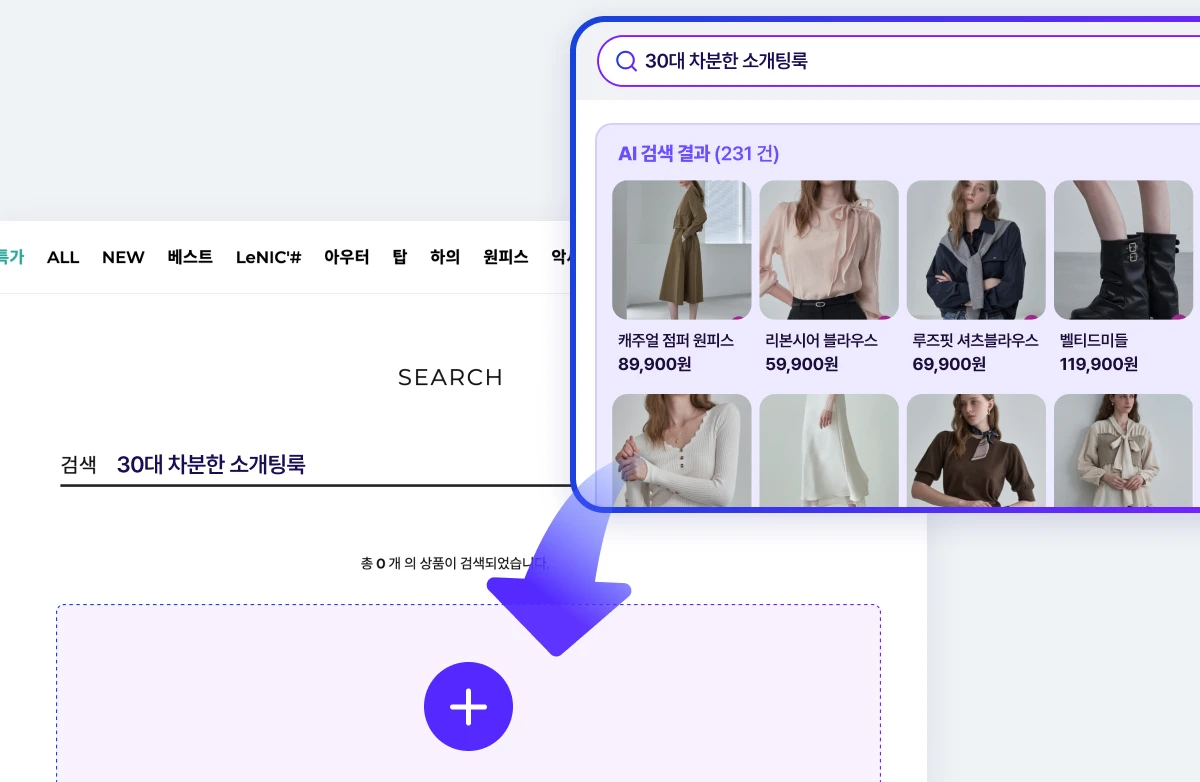Click the AI search input field
The width and height of the screenshot is (1200, 782).
pos(900,61)
